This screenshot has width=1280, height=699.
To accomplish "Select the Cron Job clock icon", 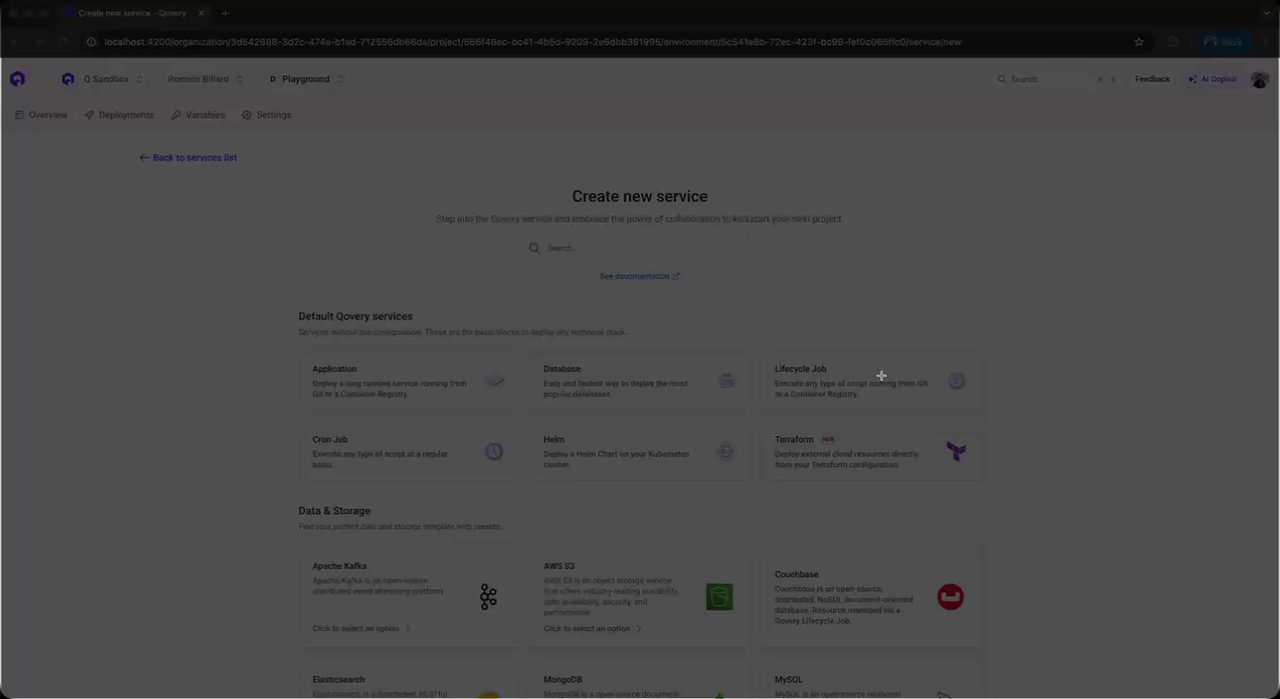I will coord(494,452).
